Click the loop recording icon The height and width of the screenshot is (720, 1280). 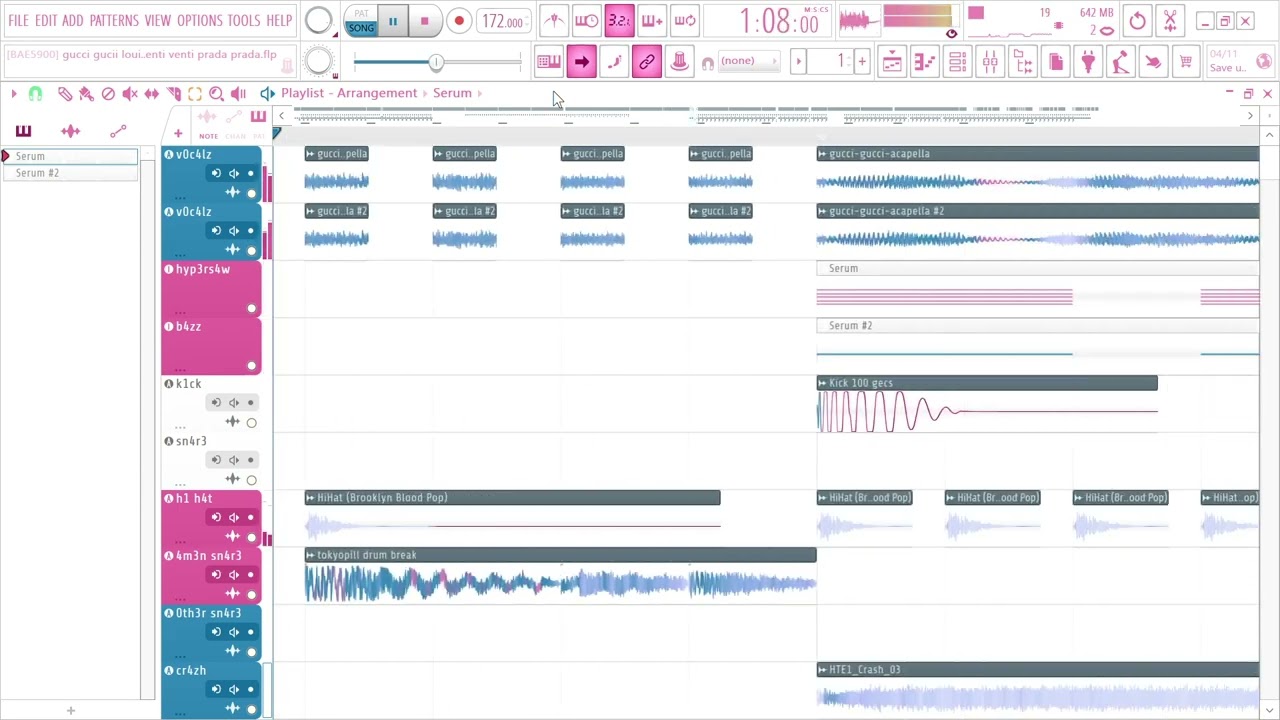[685, 20]
